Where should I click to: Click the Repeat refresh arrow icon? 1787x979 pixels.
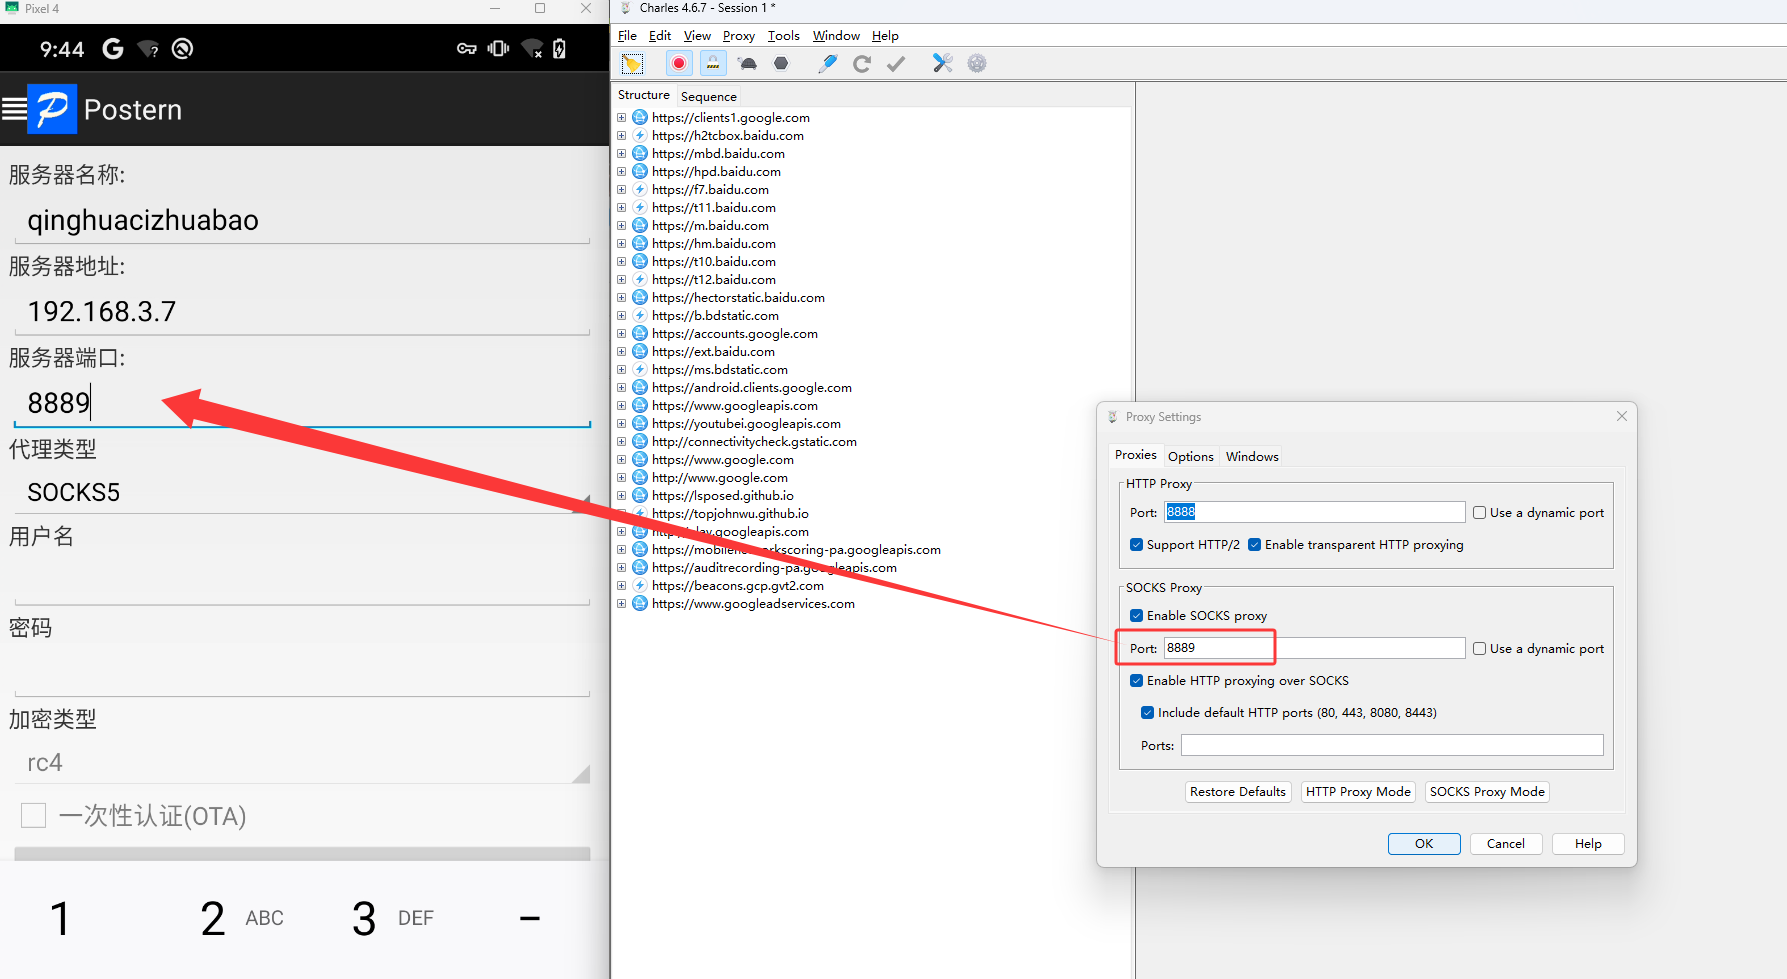862,64
